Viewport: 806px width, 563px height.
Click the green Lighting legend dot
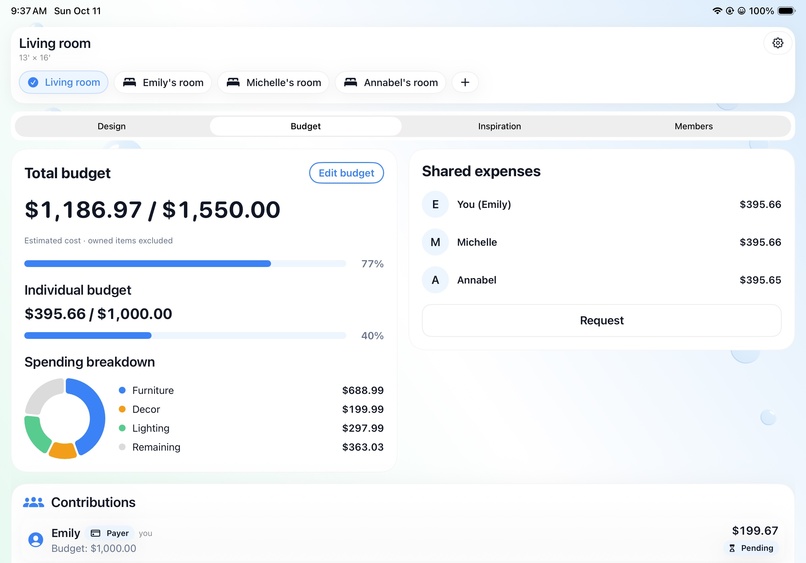[x=122, y=428]
